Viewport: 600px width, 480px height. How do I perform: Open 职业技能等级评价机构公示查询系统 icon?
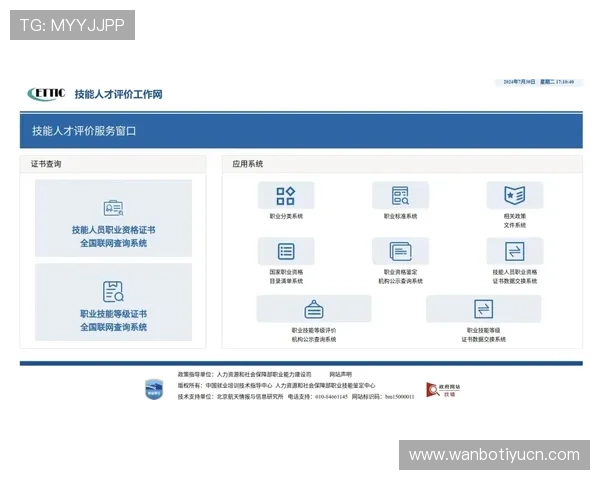coord(314,309)
